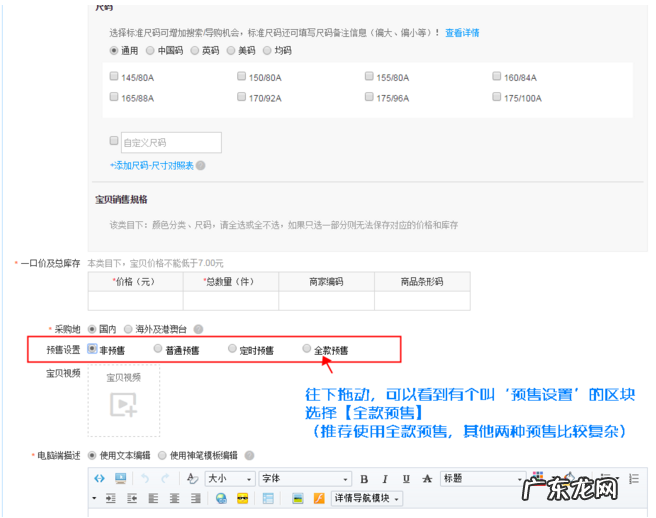
Task: Click the 价格（元） input cell
Action: click(136, 301)
